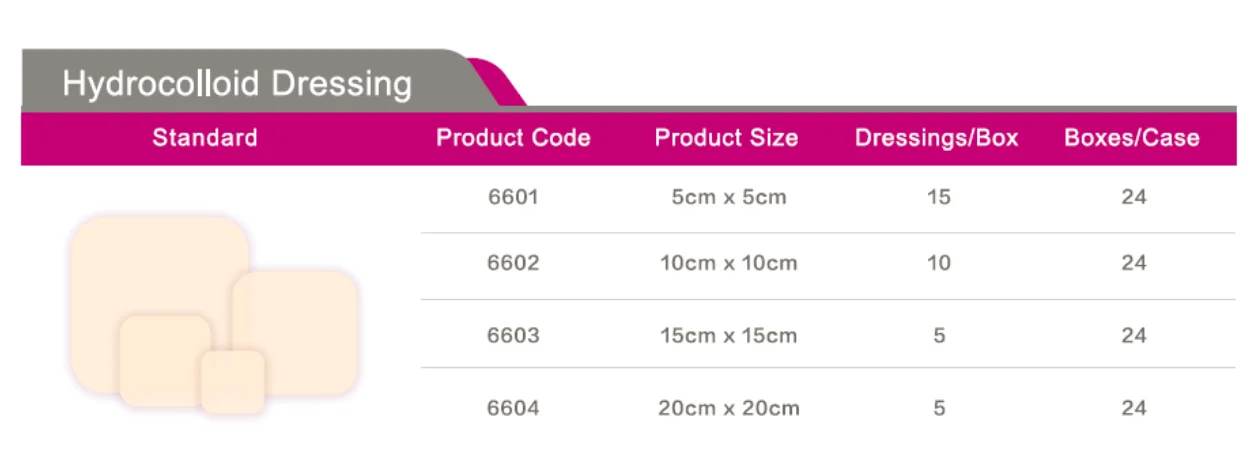
Task: Click the Standard column header
Action: [x=204, y=138]
